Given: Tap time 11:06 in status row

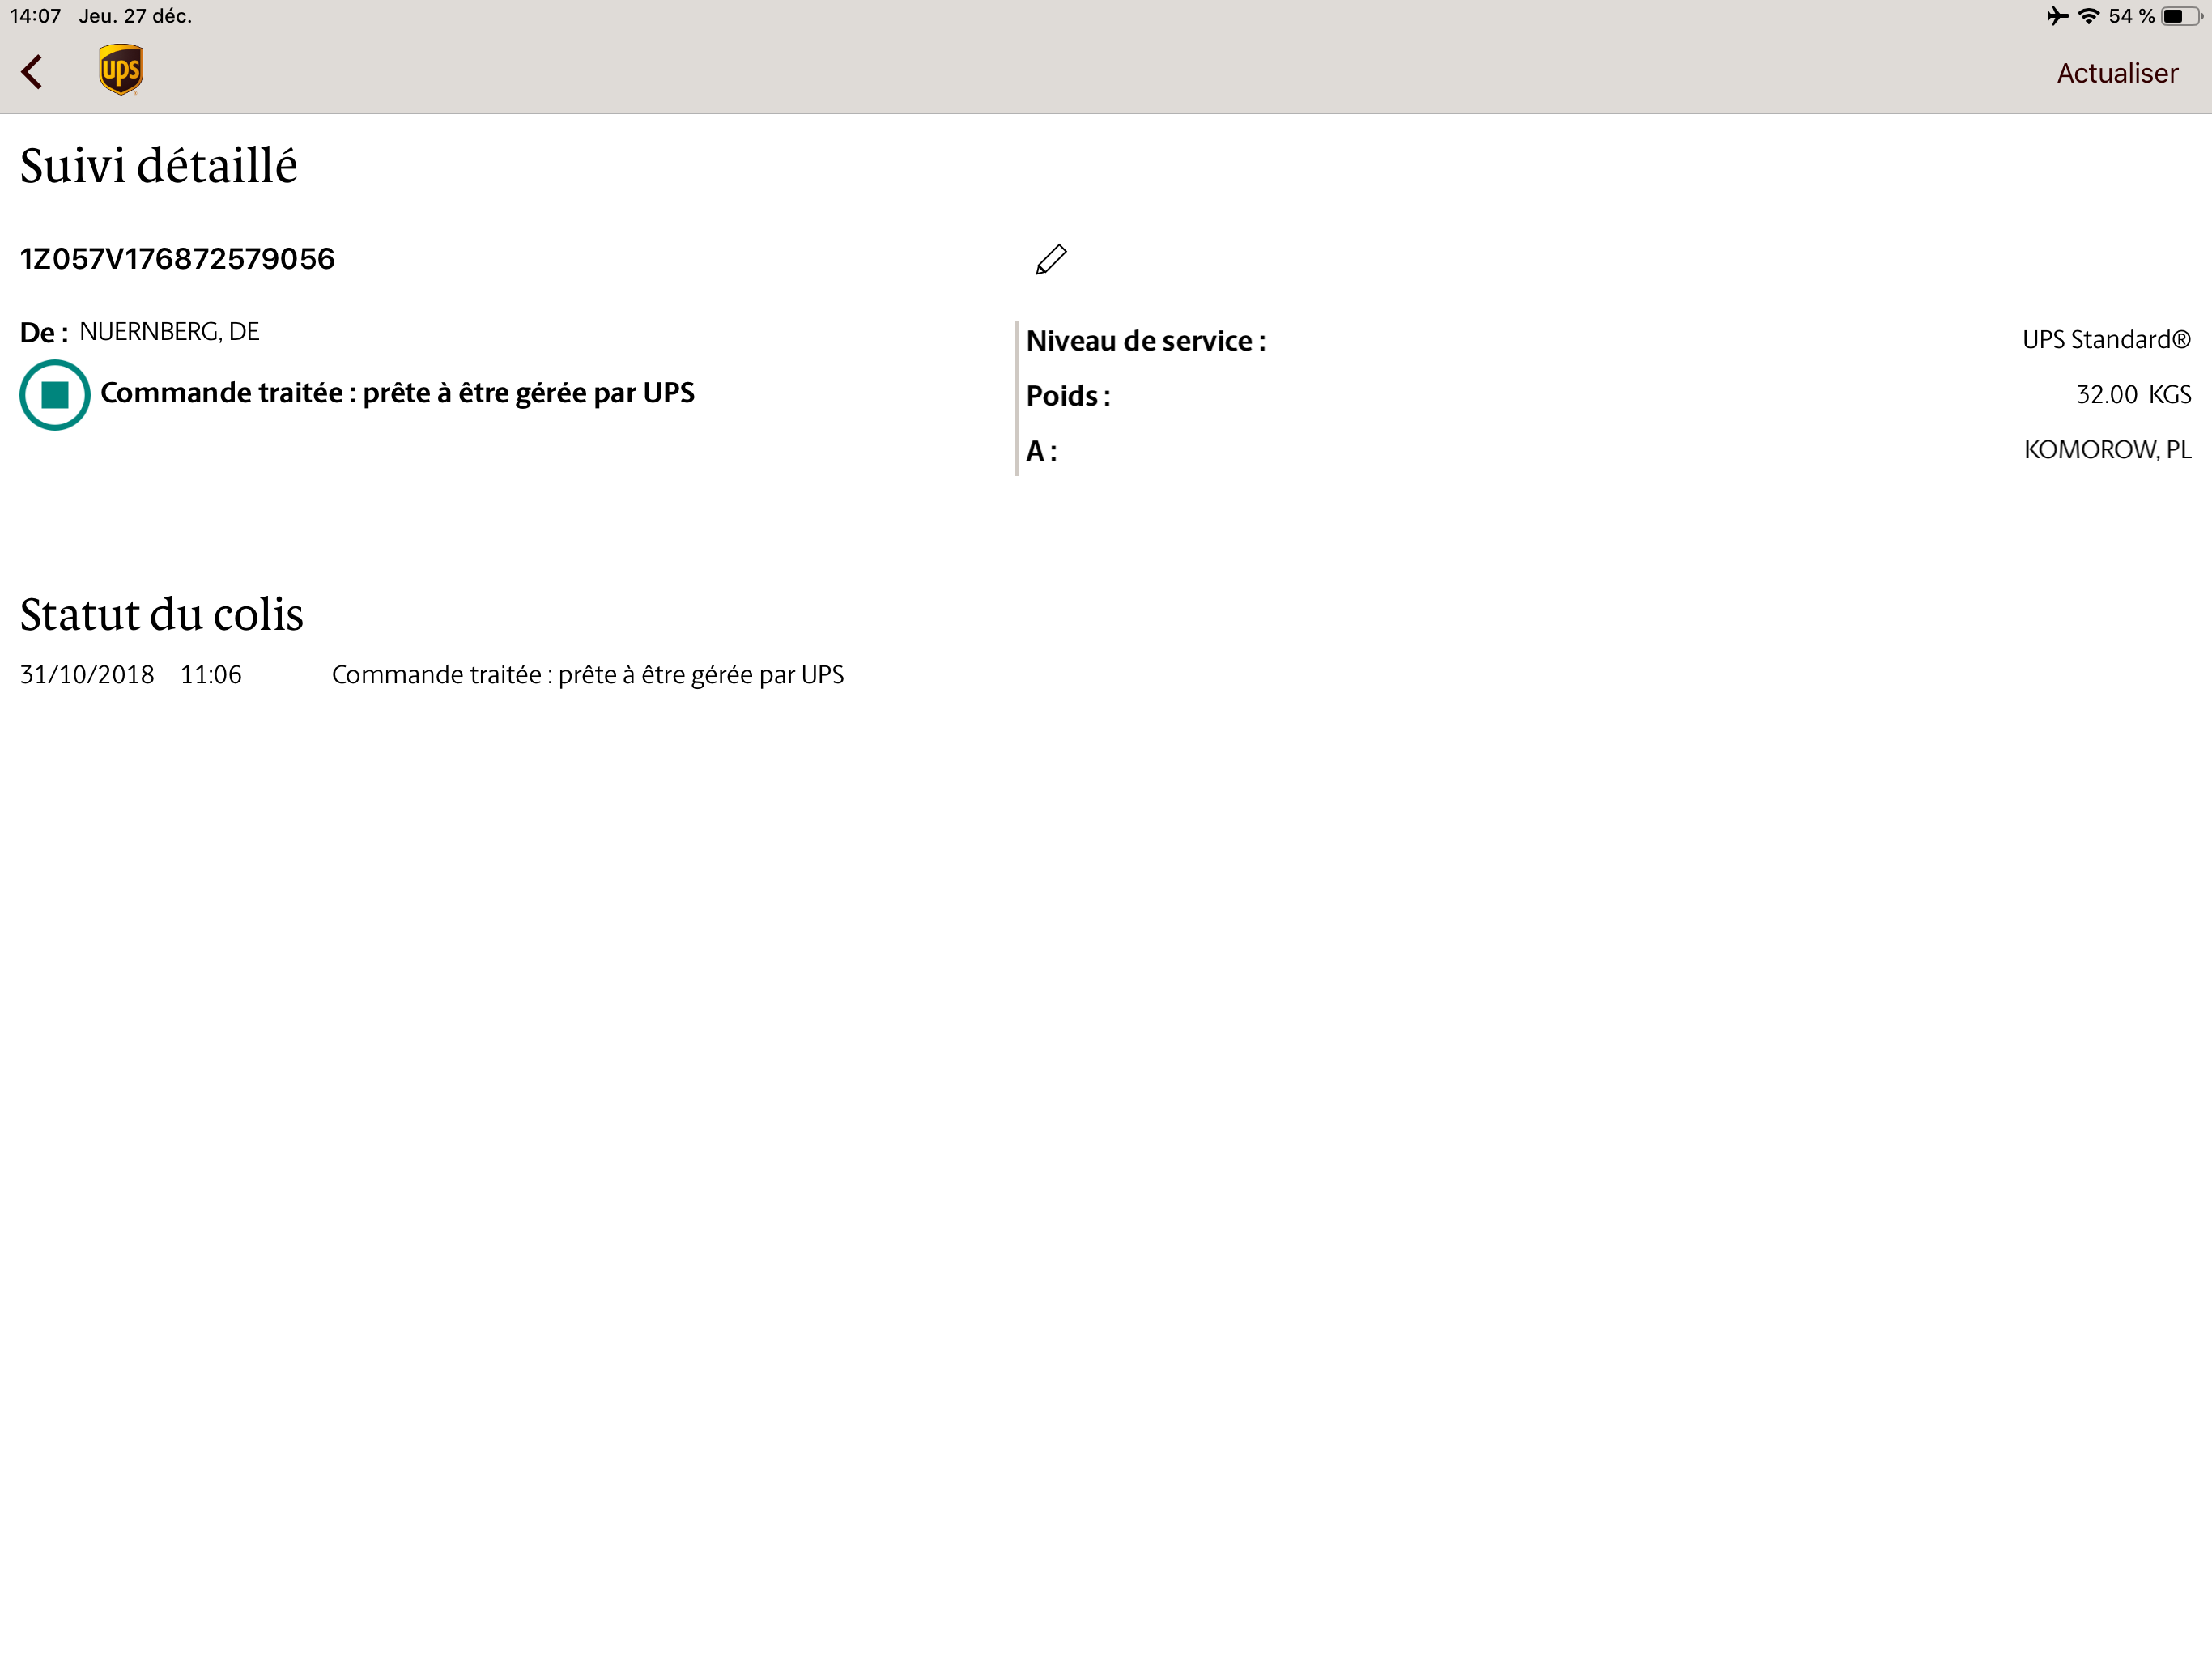Looking at the screenshot, I should pos(211,675).
